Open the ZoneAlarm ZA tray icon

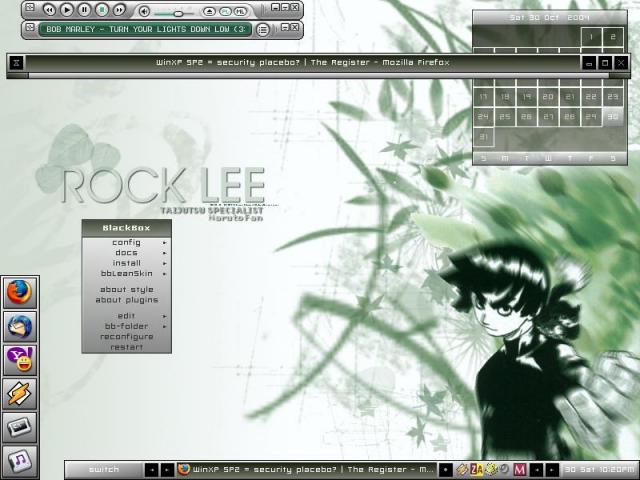(x=476, y=470)
